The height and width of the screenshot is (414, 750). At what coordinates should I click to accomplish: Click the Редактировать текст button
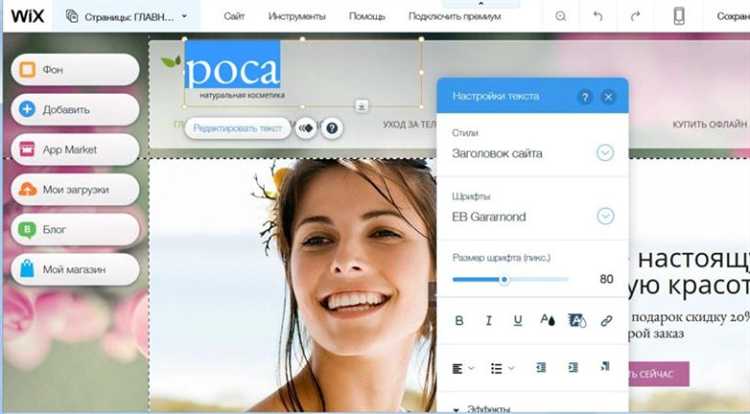point(238,128)
